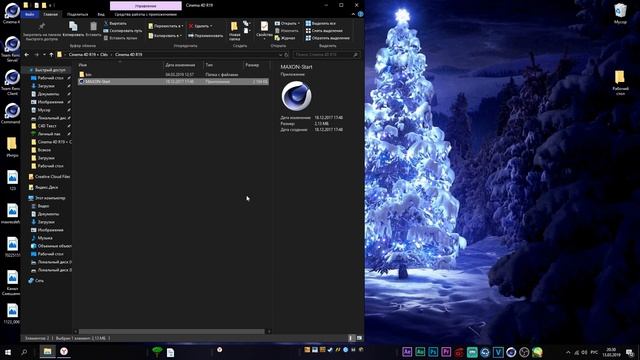The width and height of the screenshot is (640, 360).
Task: Switch to the Главная ribbon tab
Action: [x=51, y=14]
